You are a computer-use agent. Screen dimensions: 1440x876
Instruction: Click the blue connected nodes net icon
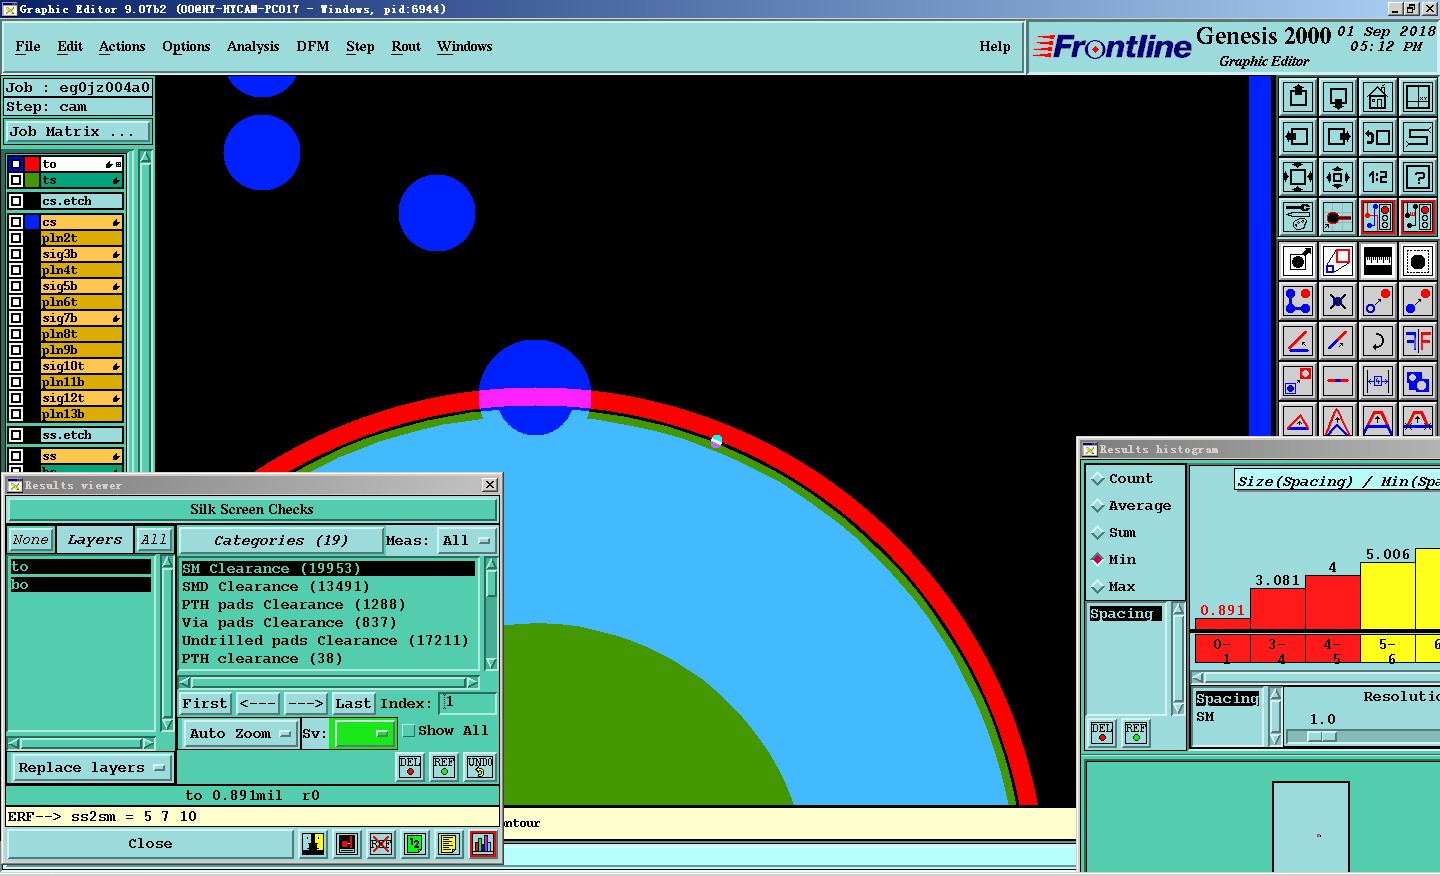1298,301
